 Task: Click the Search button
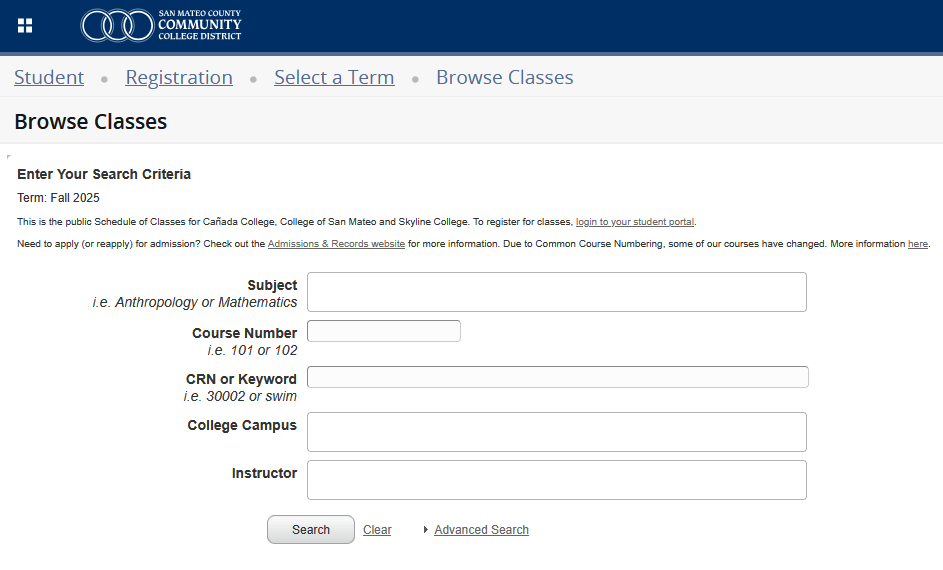[311, 530]
